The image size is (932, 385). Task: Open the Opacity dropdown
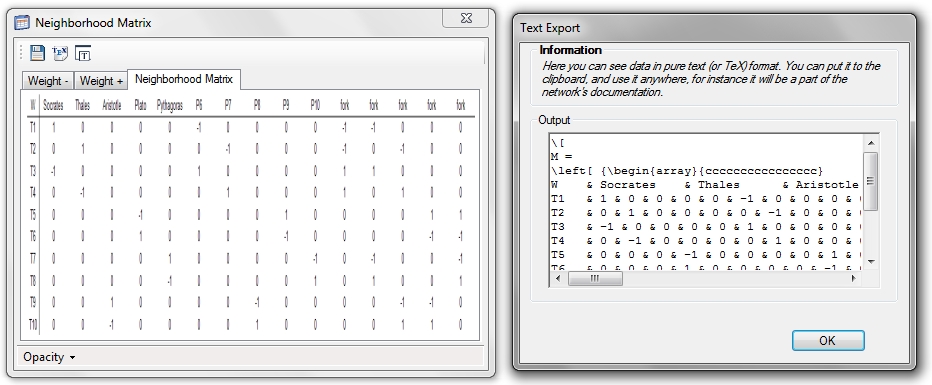pyautogui.click(x=49, y=357)
